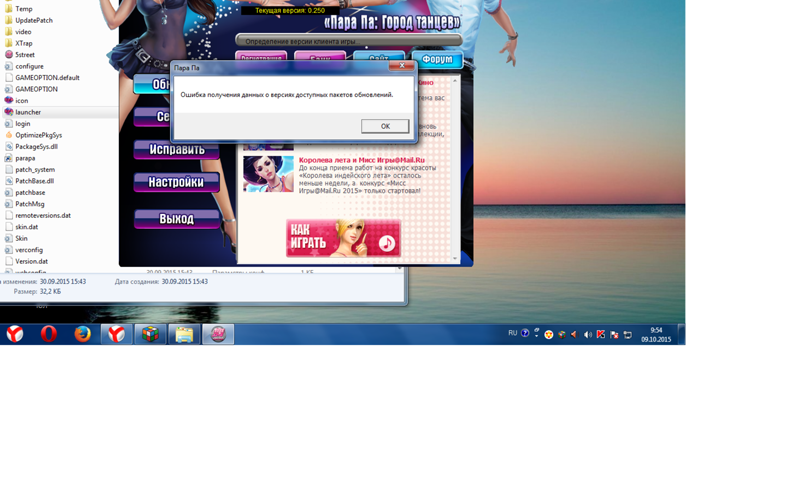Open Firefox from the taskbar
Screen dimensions: 800x501
[x=82, y=334]
